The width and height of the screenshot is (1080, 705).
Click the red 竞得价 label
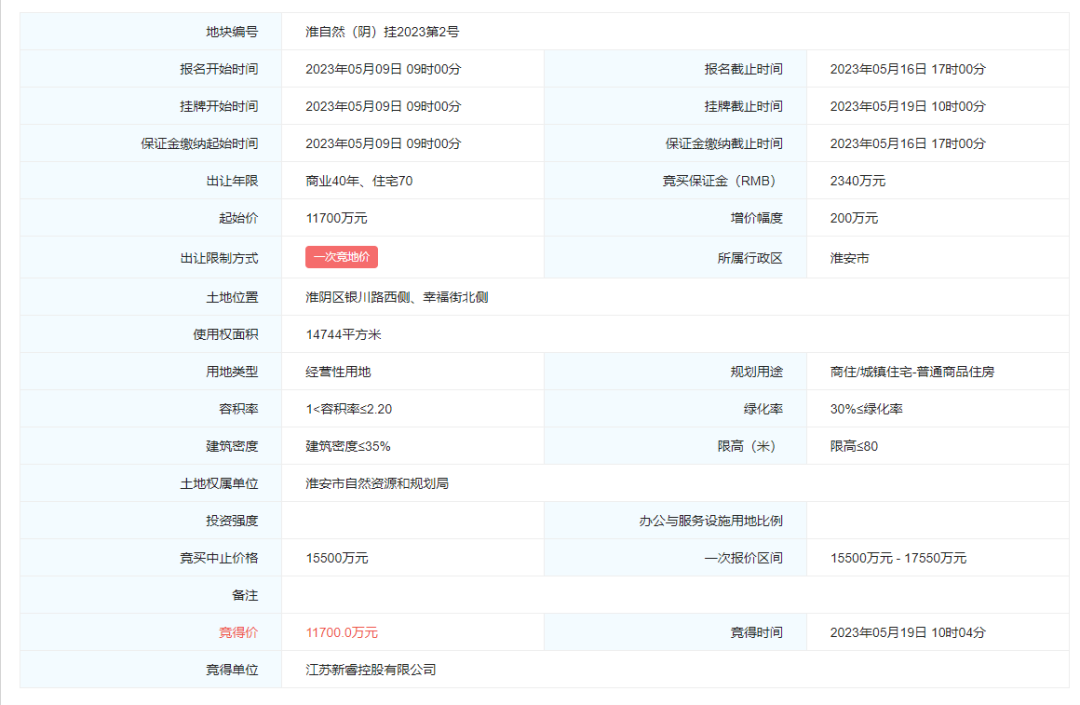238,632
